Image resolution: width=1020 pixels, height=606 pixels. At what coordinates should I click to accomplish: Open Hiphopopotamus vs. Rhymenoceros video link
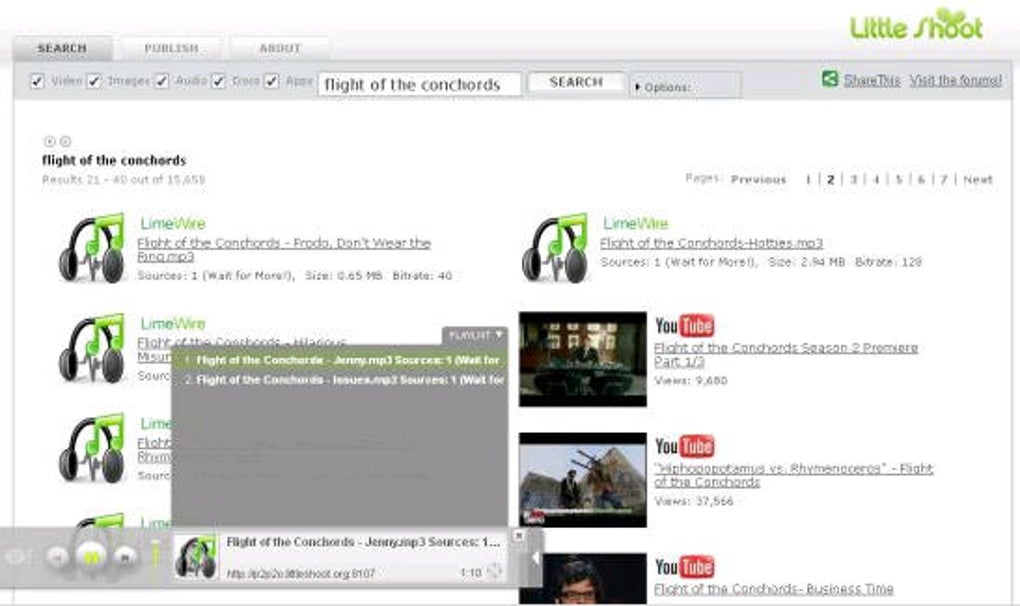pyautogui.click(x=794, y=475)
